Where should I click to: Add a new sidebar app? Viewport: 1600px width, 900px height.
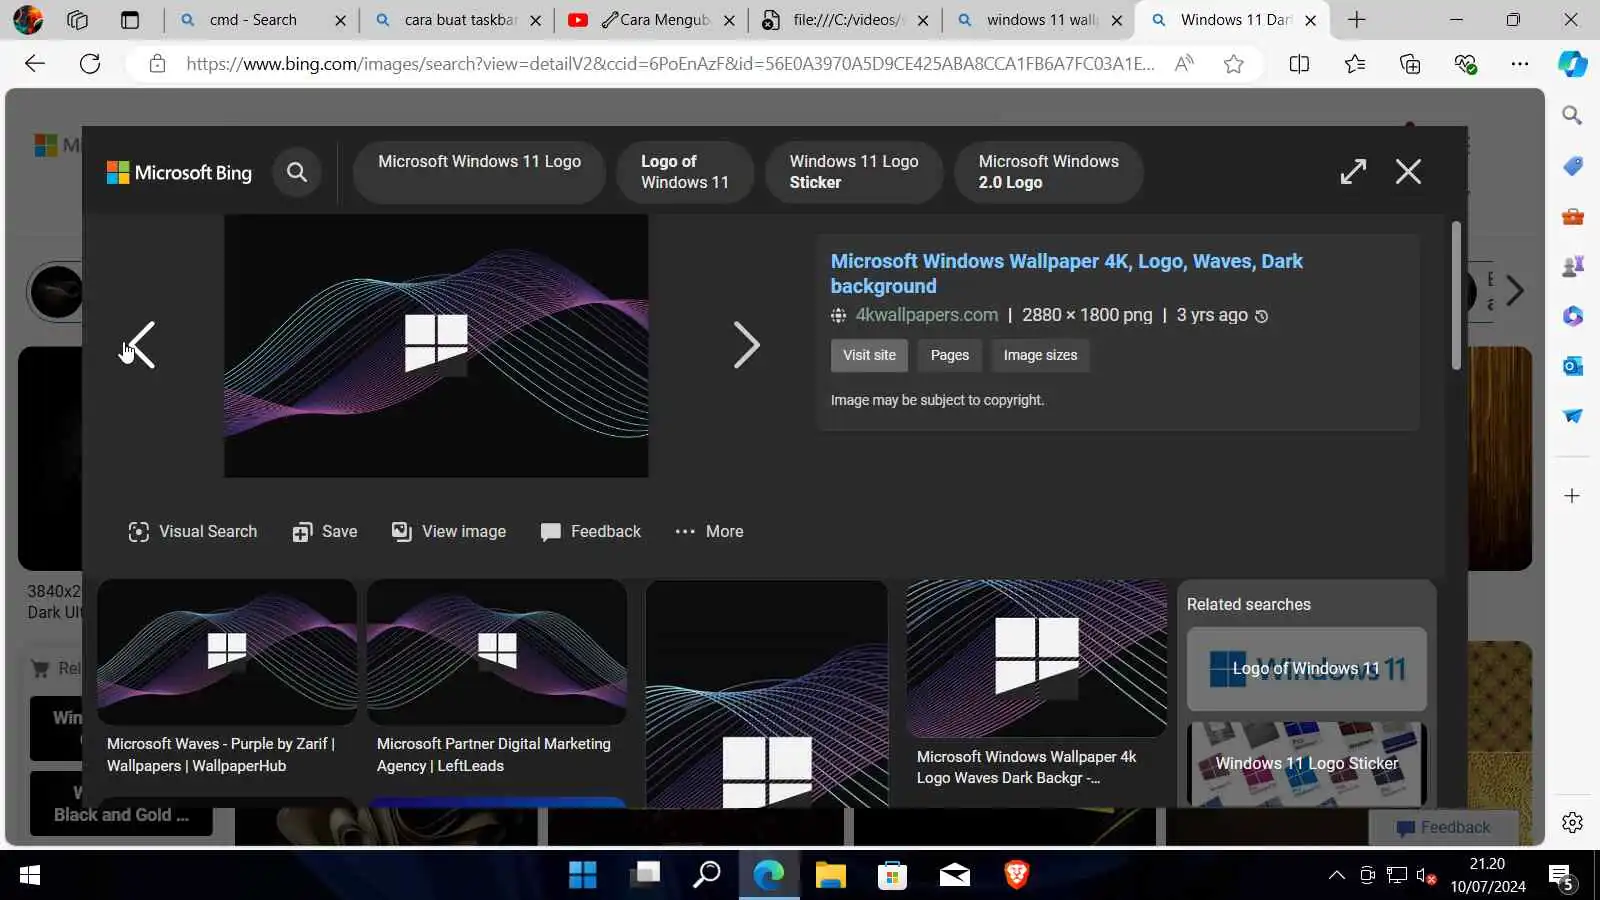1572,496
